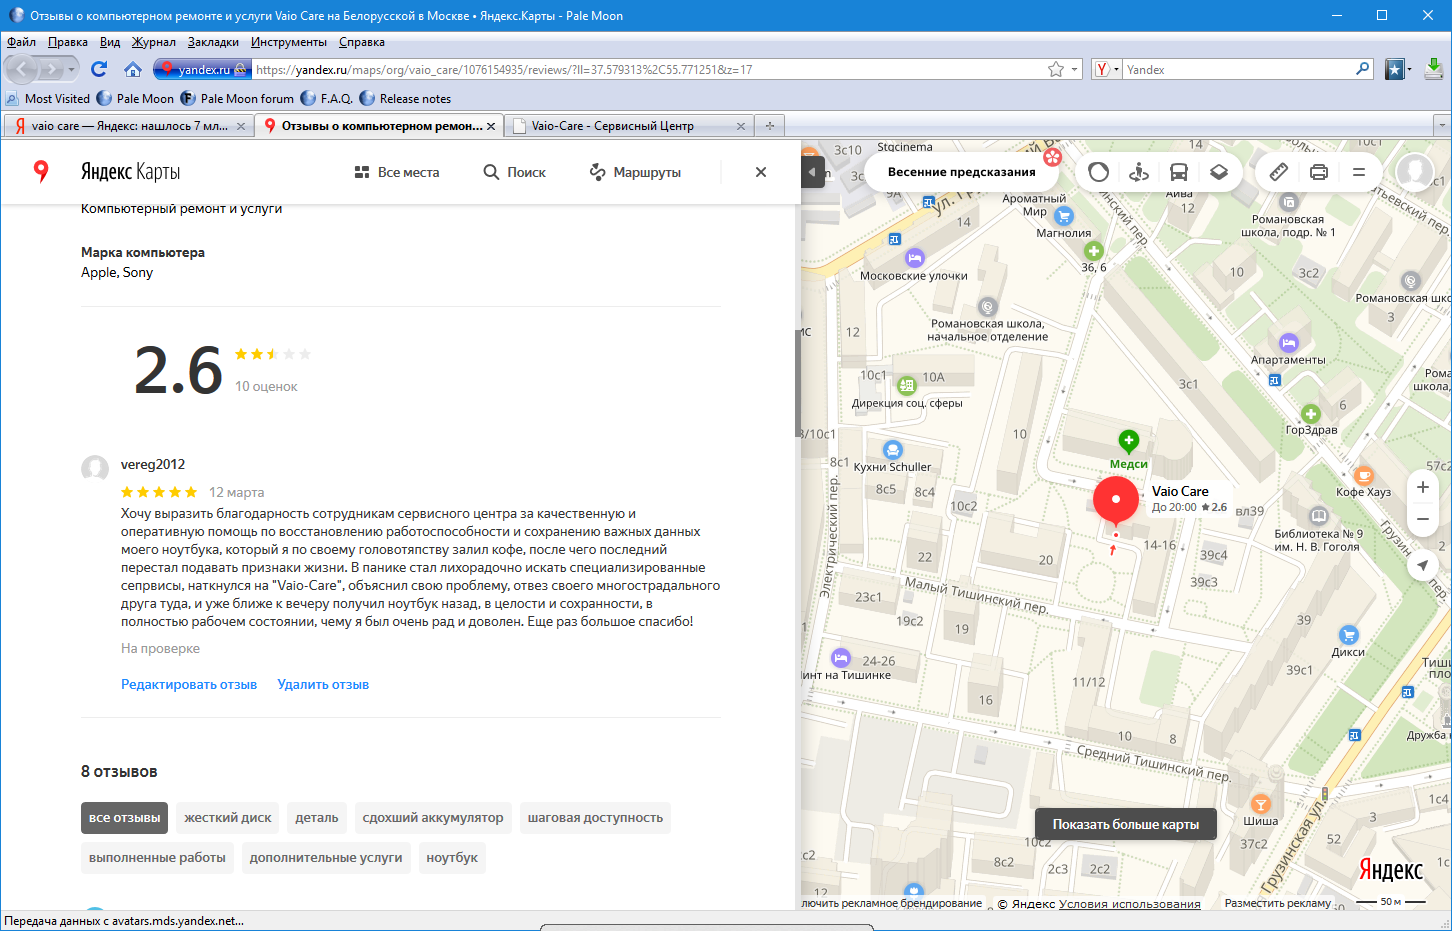Image resolution: width=1452 pixels, height=931 pixels.
Task: Open a new tab with plus button
Action: click(x=770, y=126)
